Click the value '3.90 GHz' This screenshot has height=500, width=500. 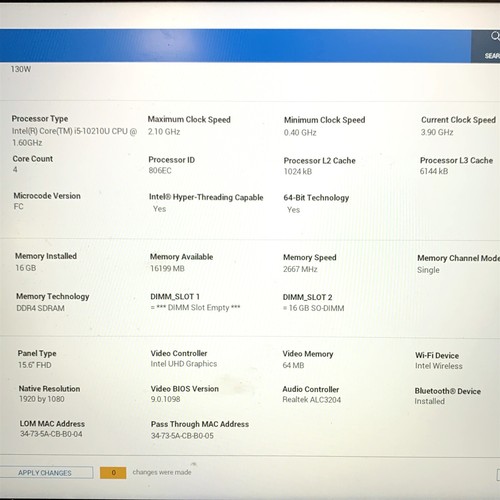pos(437,132)
